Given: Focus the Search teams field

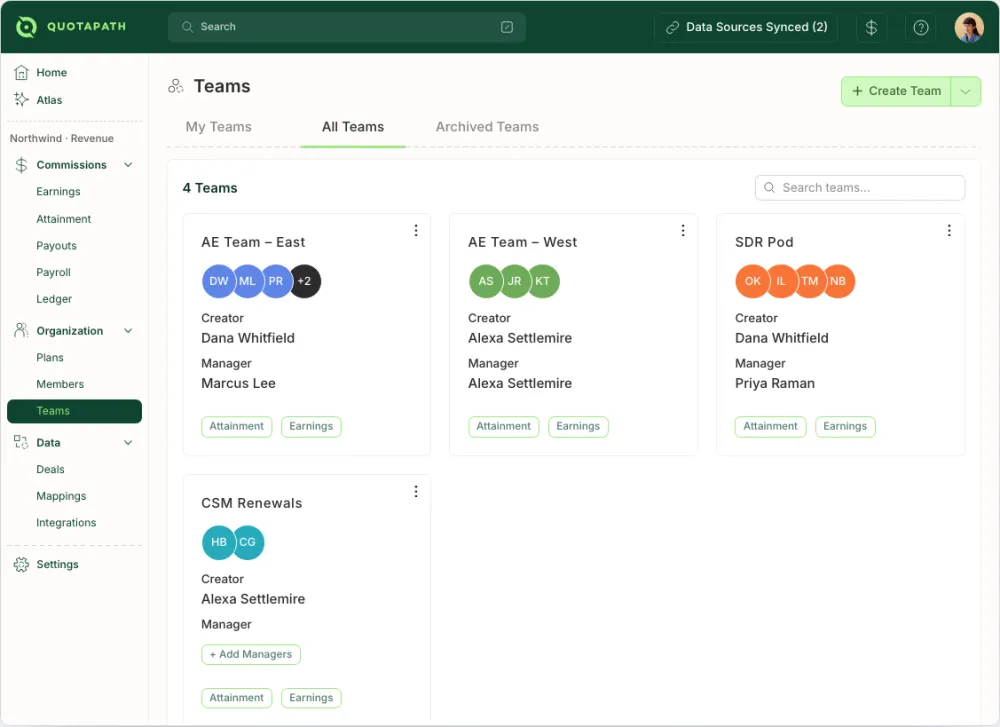Looking at the screenshot, I should [860, 188].
